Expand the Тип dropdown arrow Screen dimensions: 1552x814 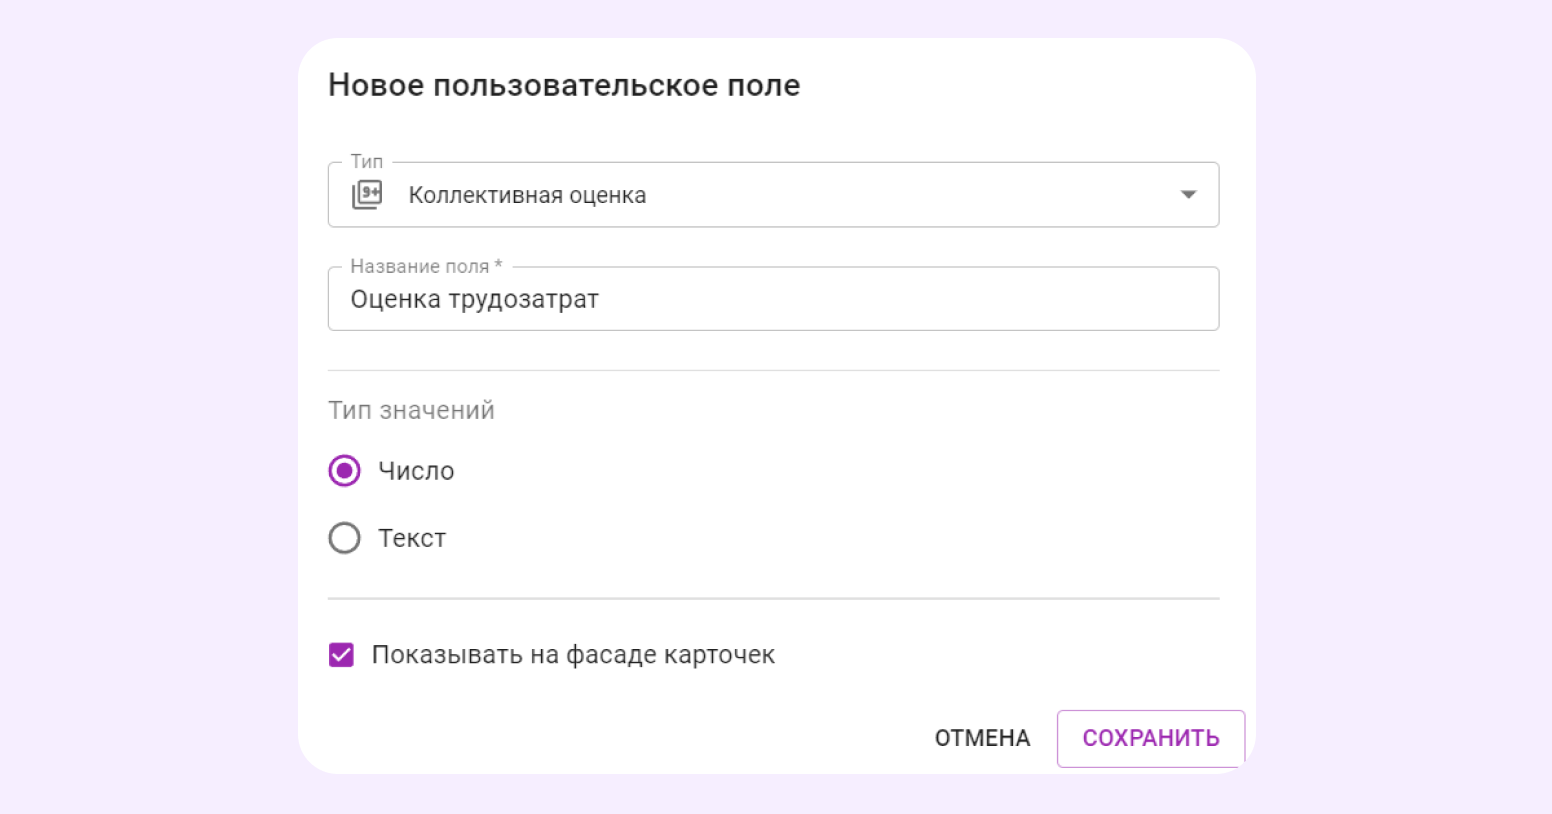tap(1188, 194)
